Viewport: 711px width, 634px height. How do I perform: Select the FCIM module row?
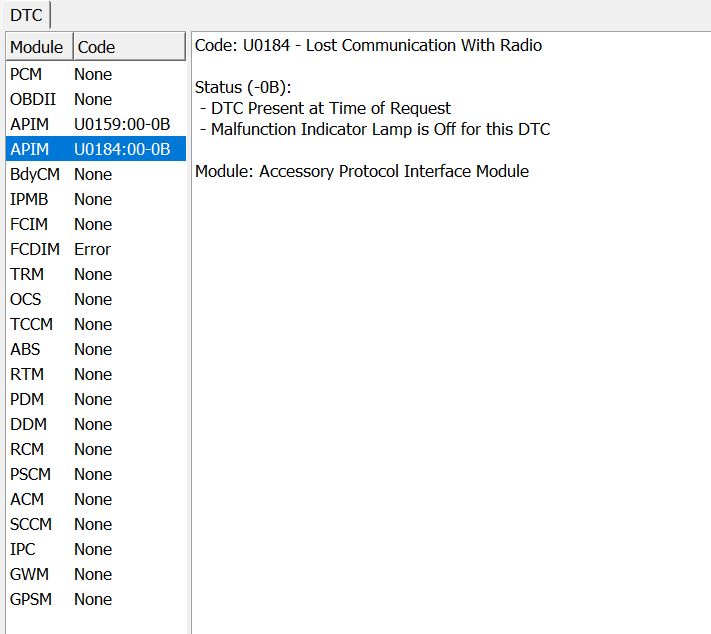pyautogui.click(x=96, y=224)
